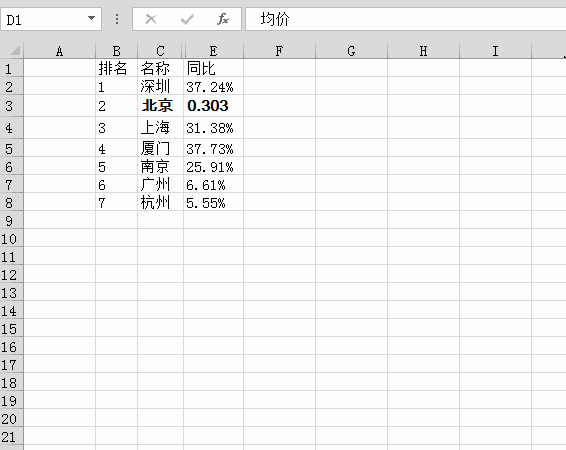The height and width of the screenshot is (450, 566).
Task: Select row 21 header
Action: pos(12,436)
